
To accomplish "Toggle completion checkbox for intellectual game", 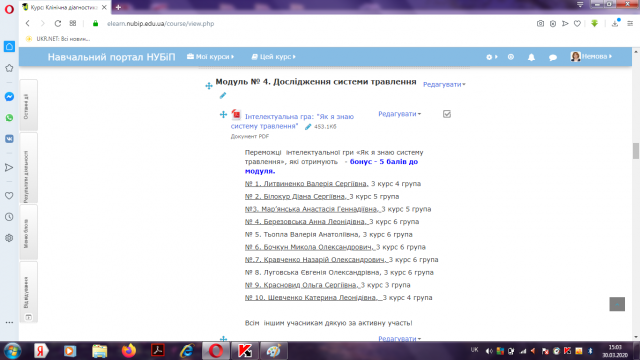I will click(447, 114).
